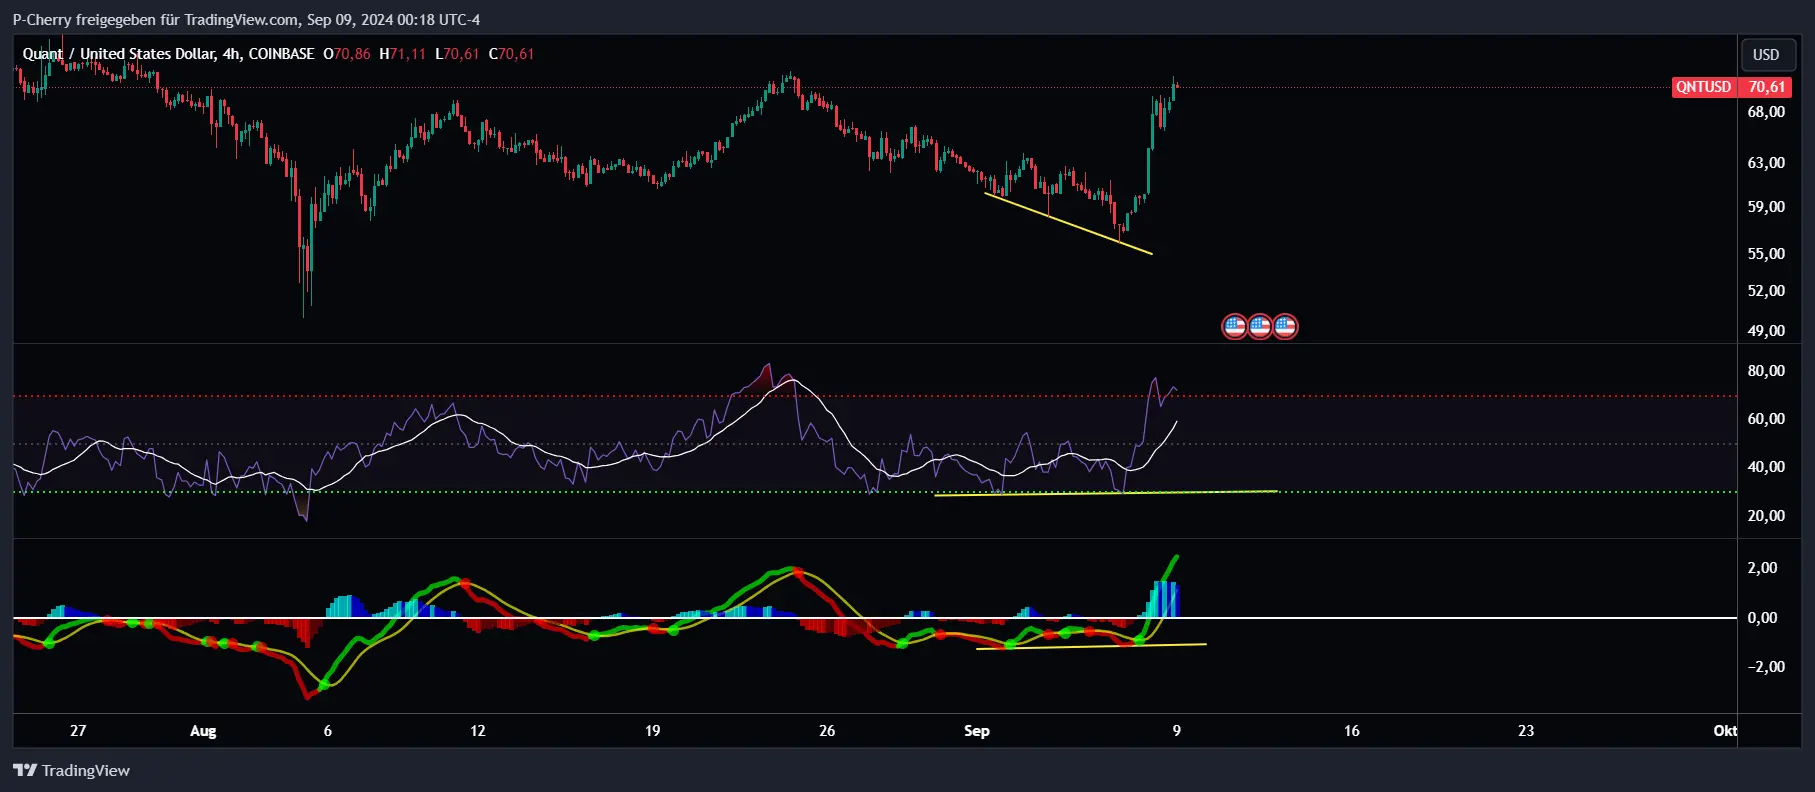The height and width of the screenshot is (792, 1815).
Task: Click the 19 date on time axis
Action: (653, 731)
